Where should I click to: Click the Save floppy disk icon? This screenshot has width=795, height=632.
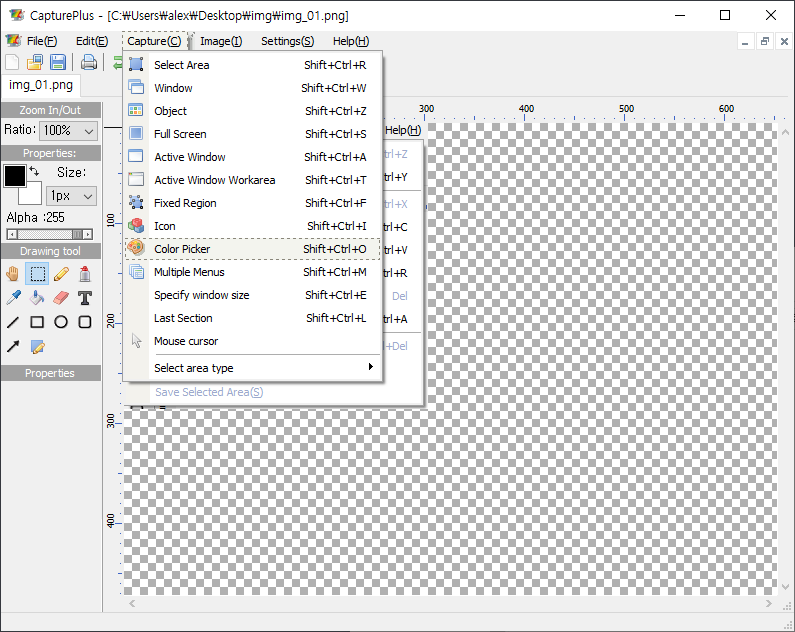pyautogui.click(x=58, y=63)
